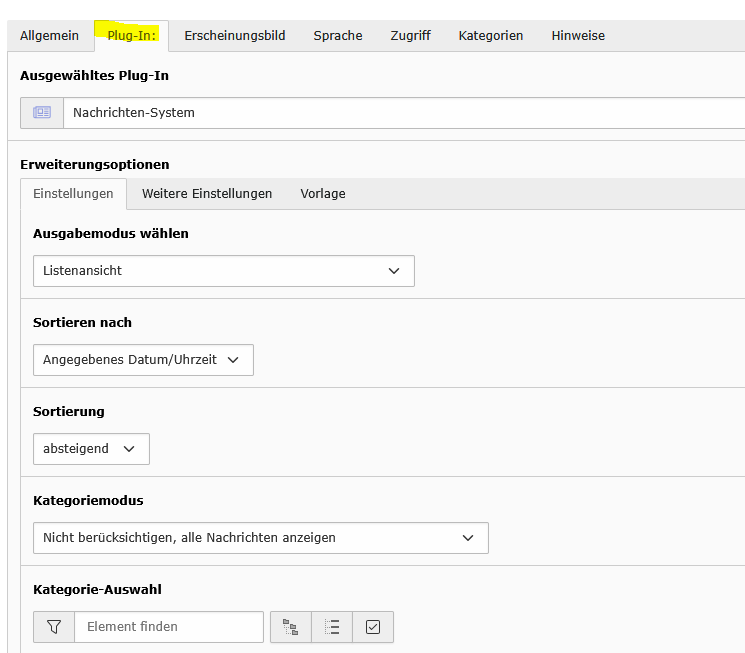745x653 pixels.
Task: Open the Weitere Einstellungen sub-tab
Action: click(x=207, y=194)
